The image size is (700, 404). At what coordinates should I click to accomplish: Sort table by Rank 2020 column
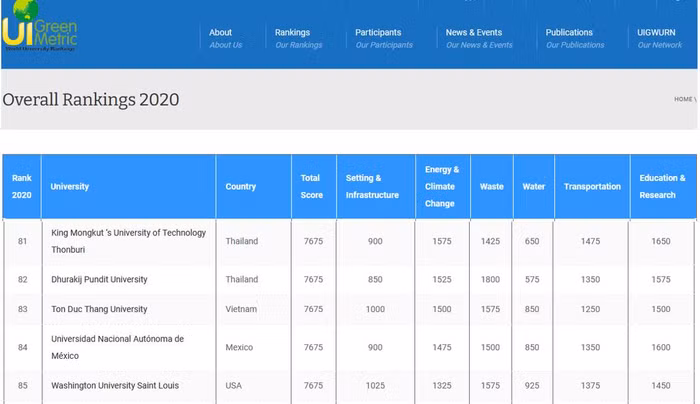point(22,186)
